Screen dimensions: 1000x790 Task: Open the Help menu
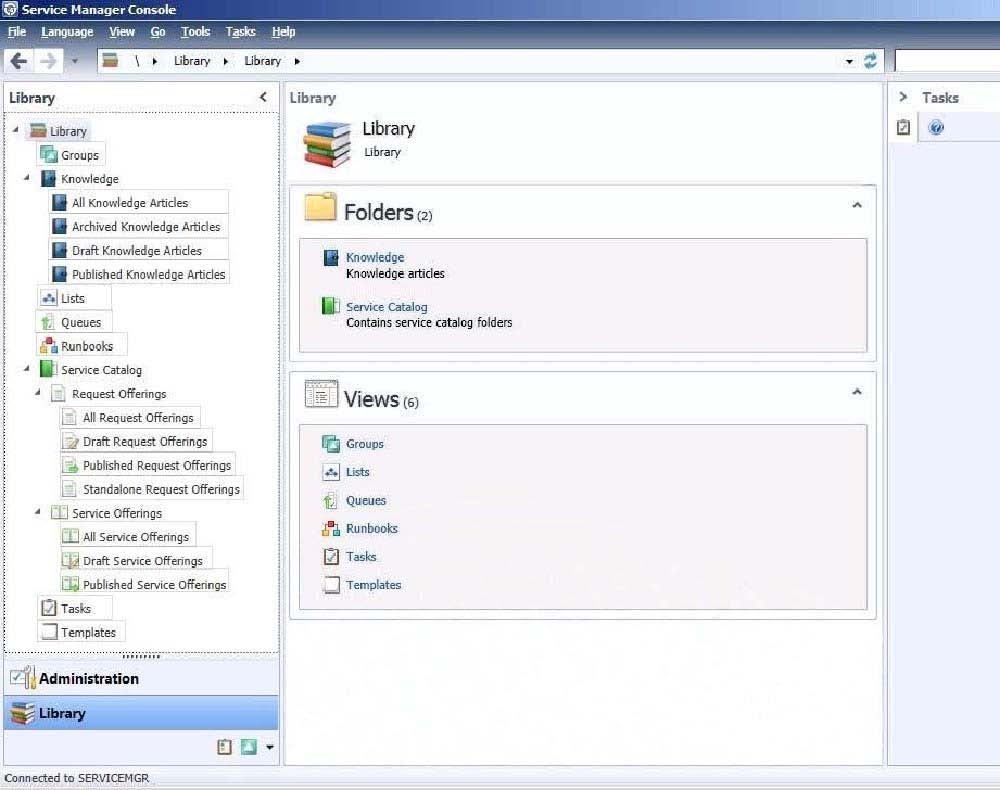pyautogui.click(x=283, y=31)
